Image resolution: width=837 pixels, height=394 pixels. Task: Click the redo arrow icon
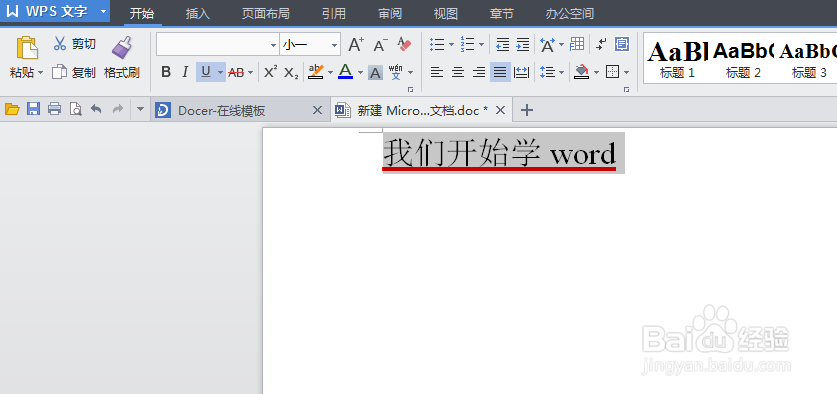pos(117,109)
